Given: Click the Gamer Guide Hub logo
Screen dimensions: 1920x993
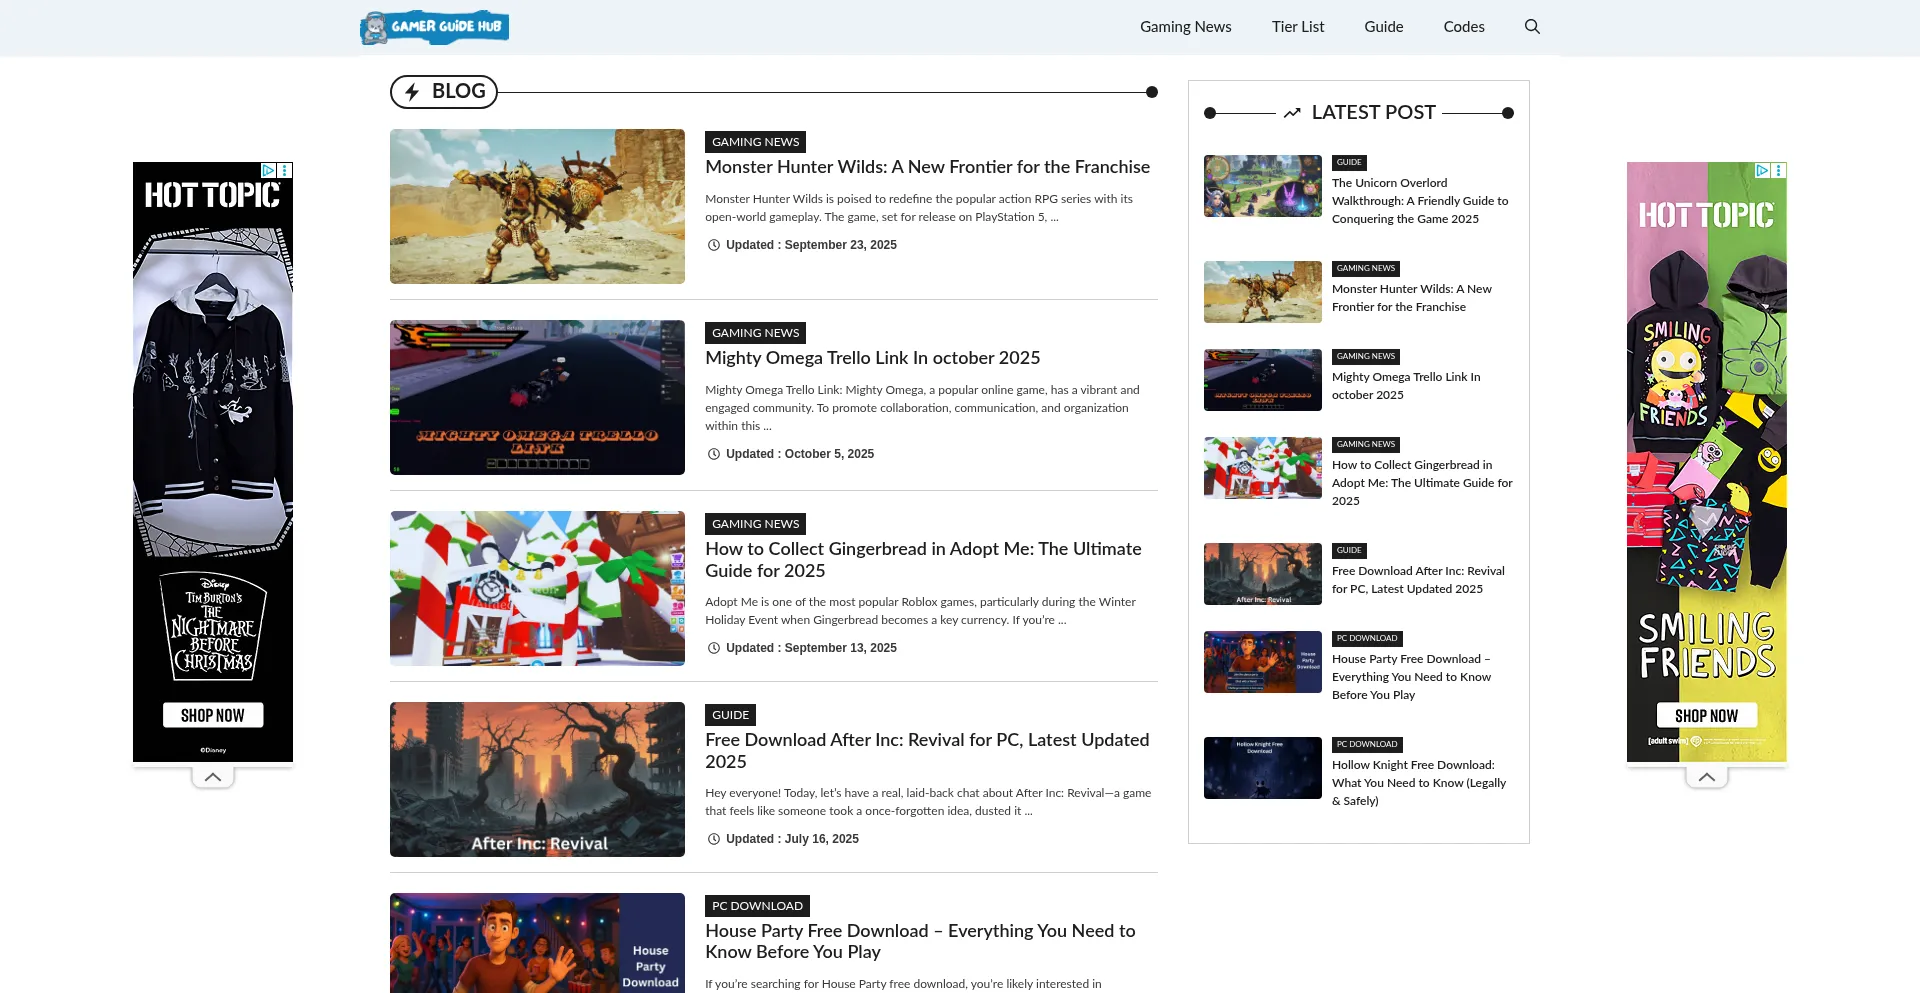Looking at the screenshot, I should [434, 27].
